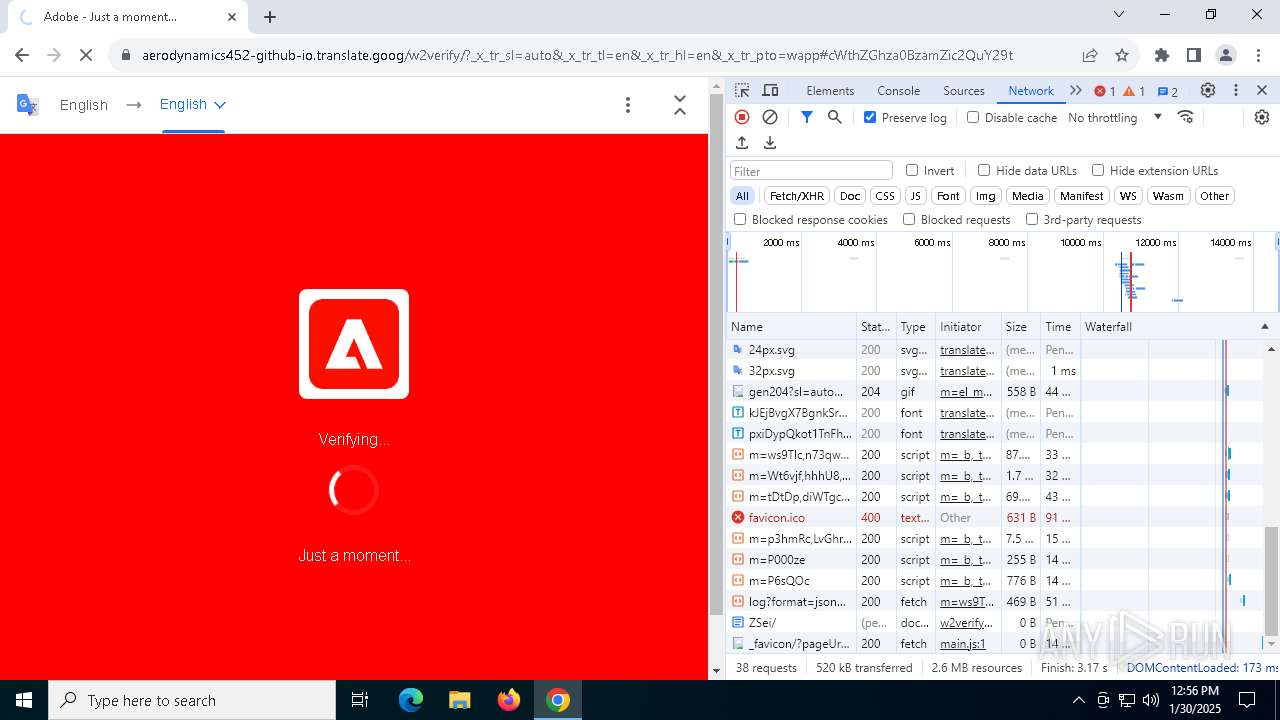1280x720 pixels.
Task: Enable Hide data URLs checkbox
Action: [x=984, y=170]
